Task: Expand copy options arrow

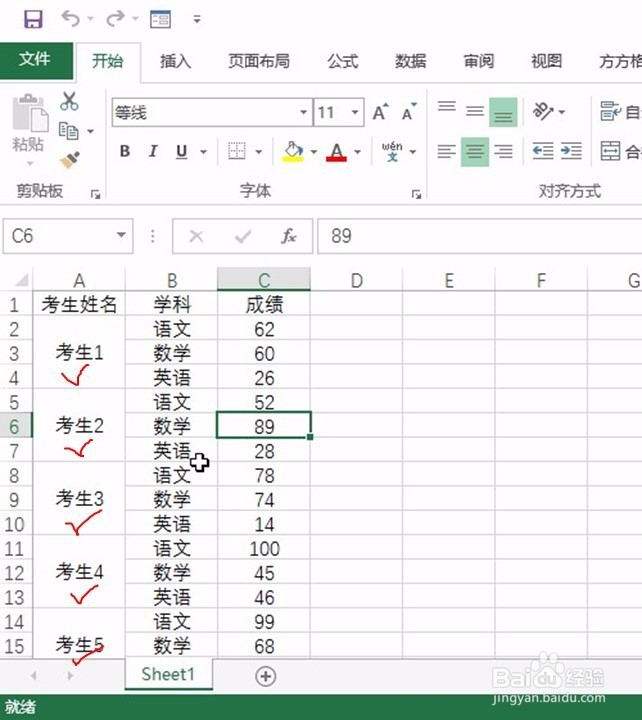Action: [x=90, y=131]
